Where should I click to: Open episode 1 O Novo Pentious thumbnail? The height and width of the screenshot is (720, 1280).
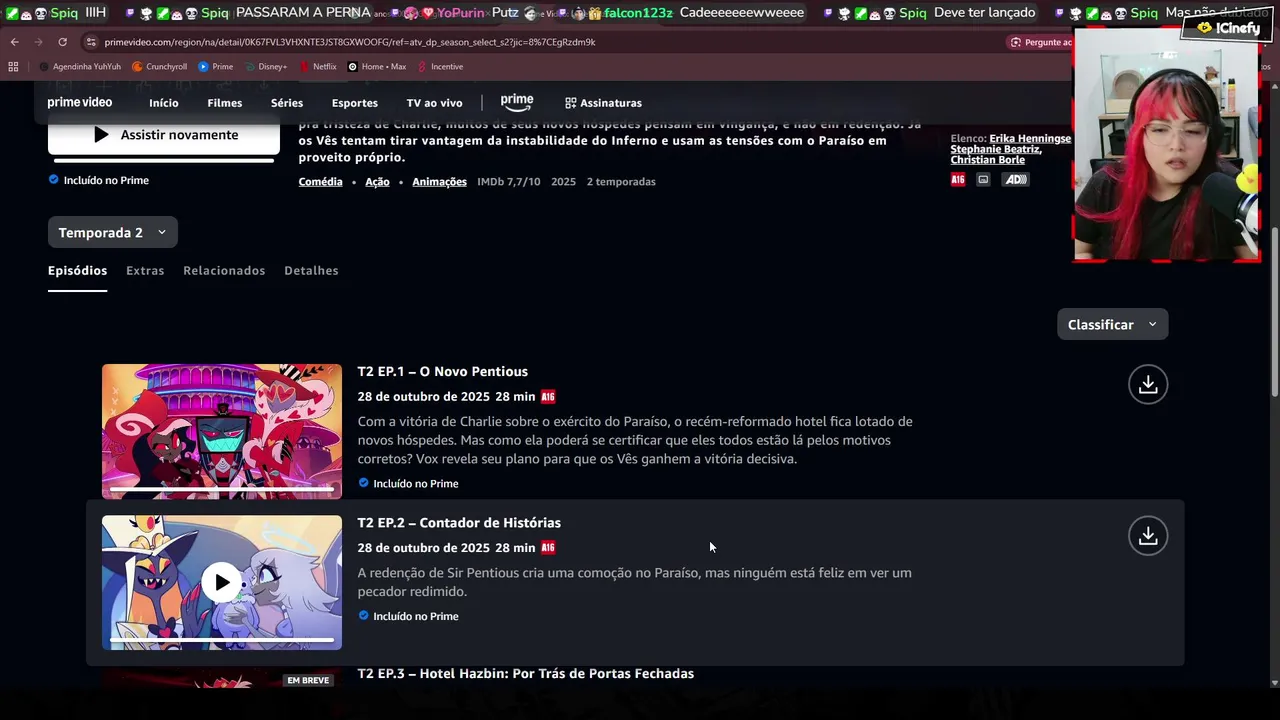[x=222, y=431]
